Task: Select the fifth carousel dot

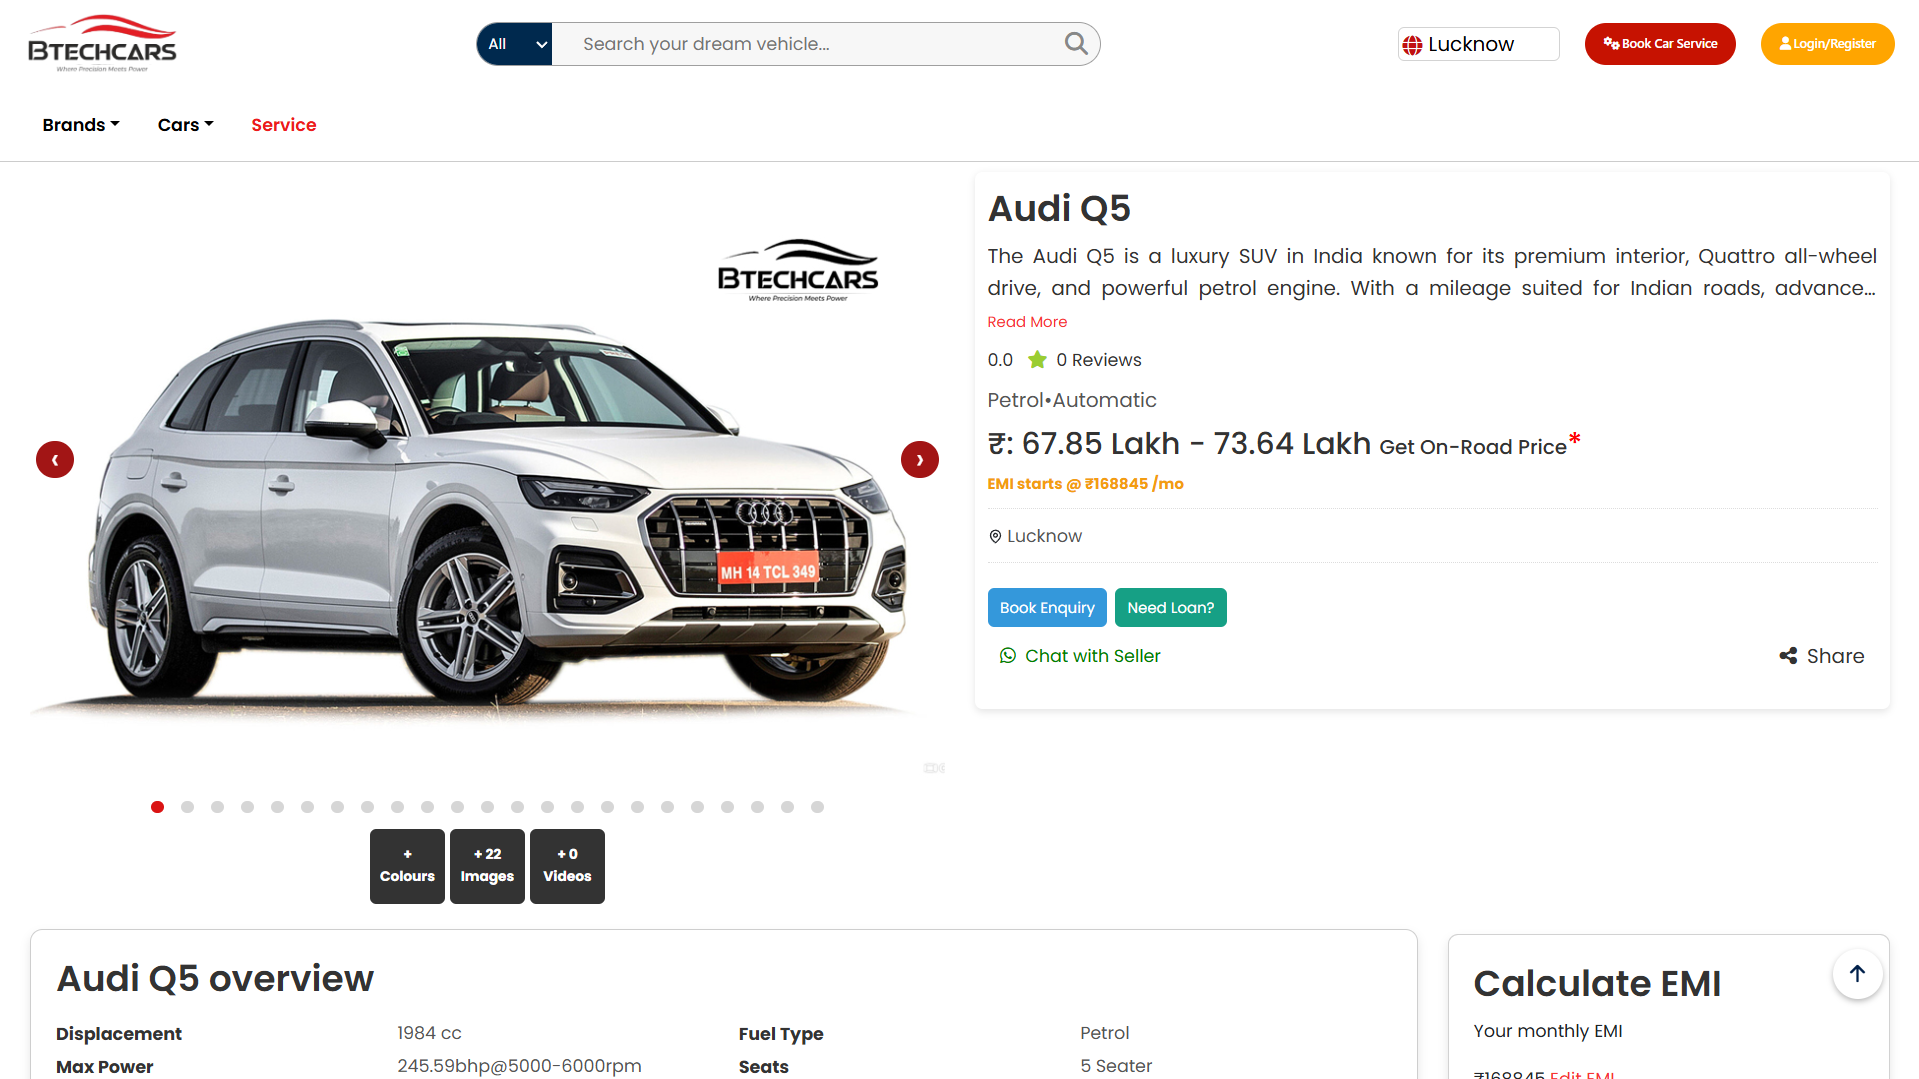Action: (277, 807)
